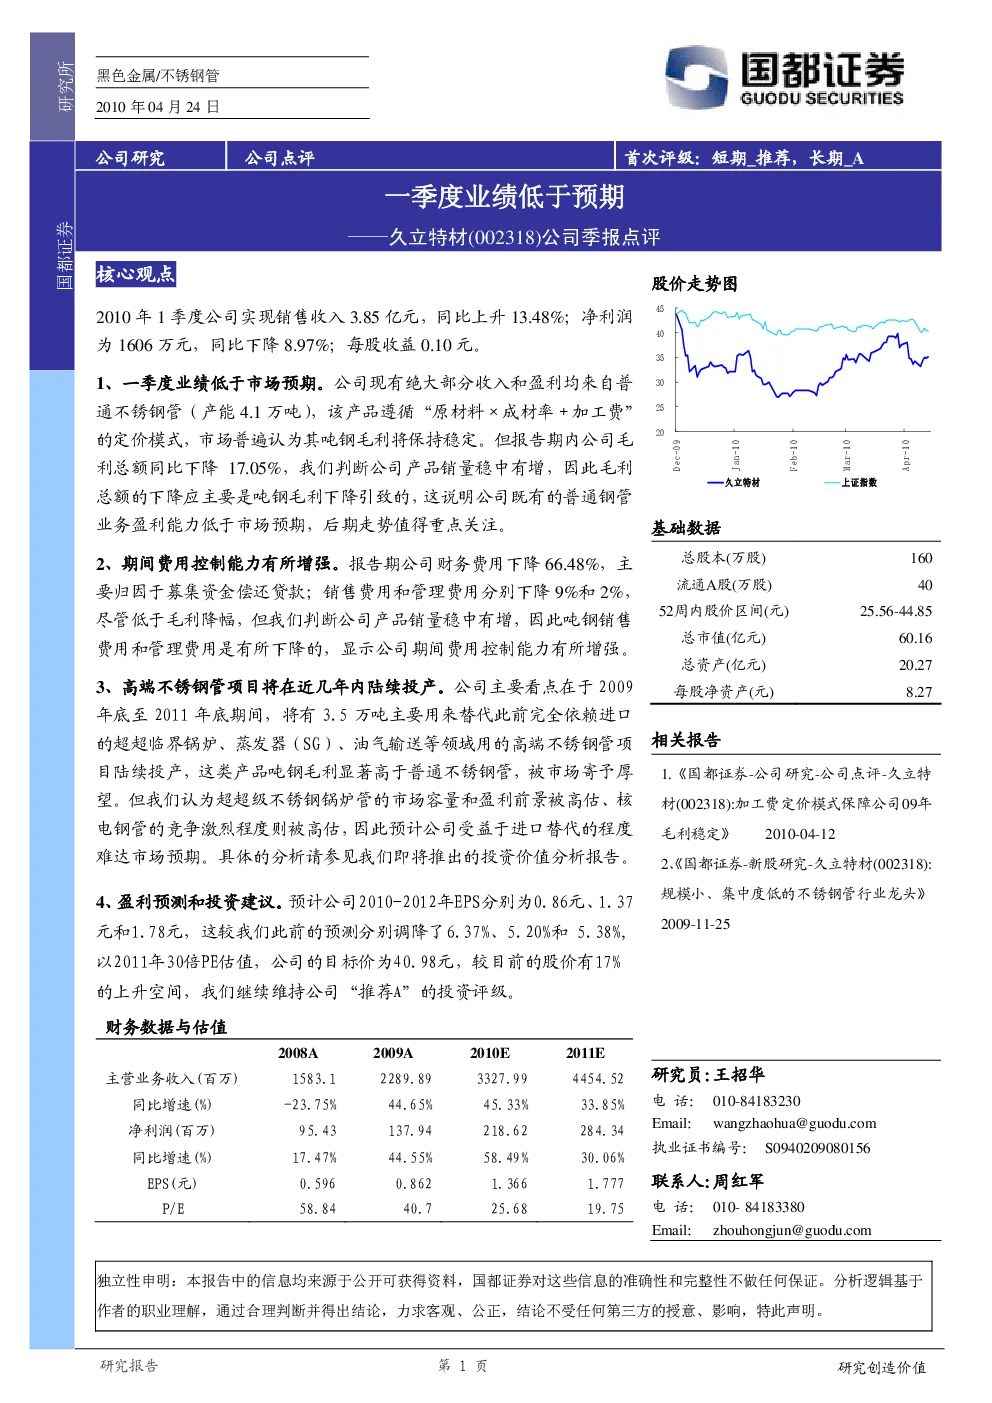Click the footer label 研究报告
This screenshot has width=992, height=1403.
(129, 1366)
